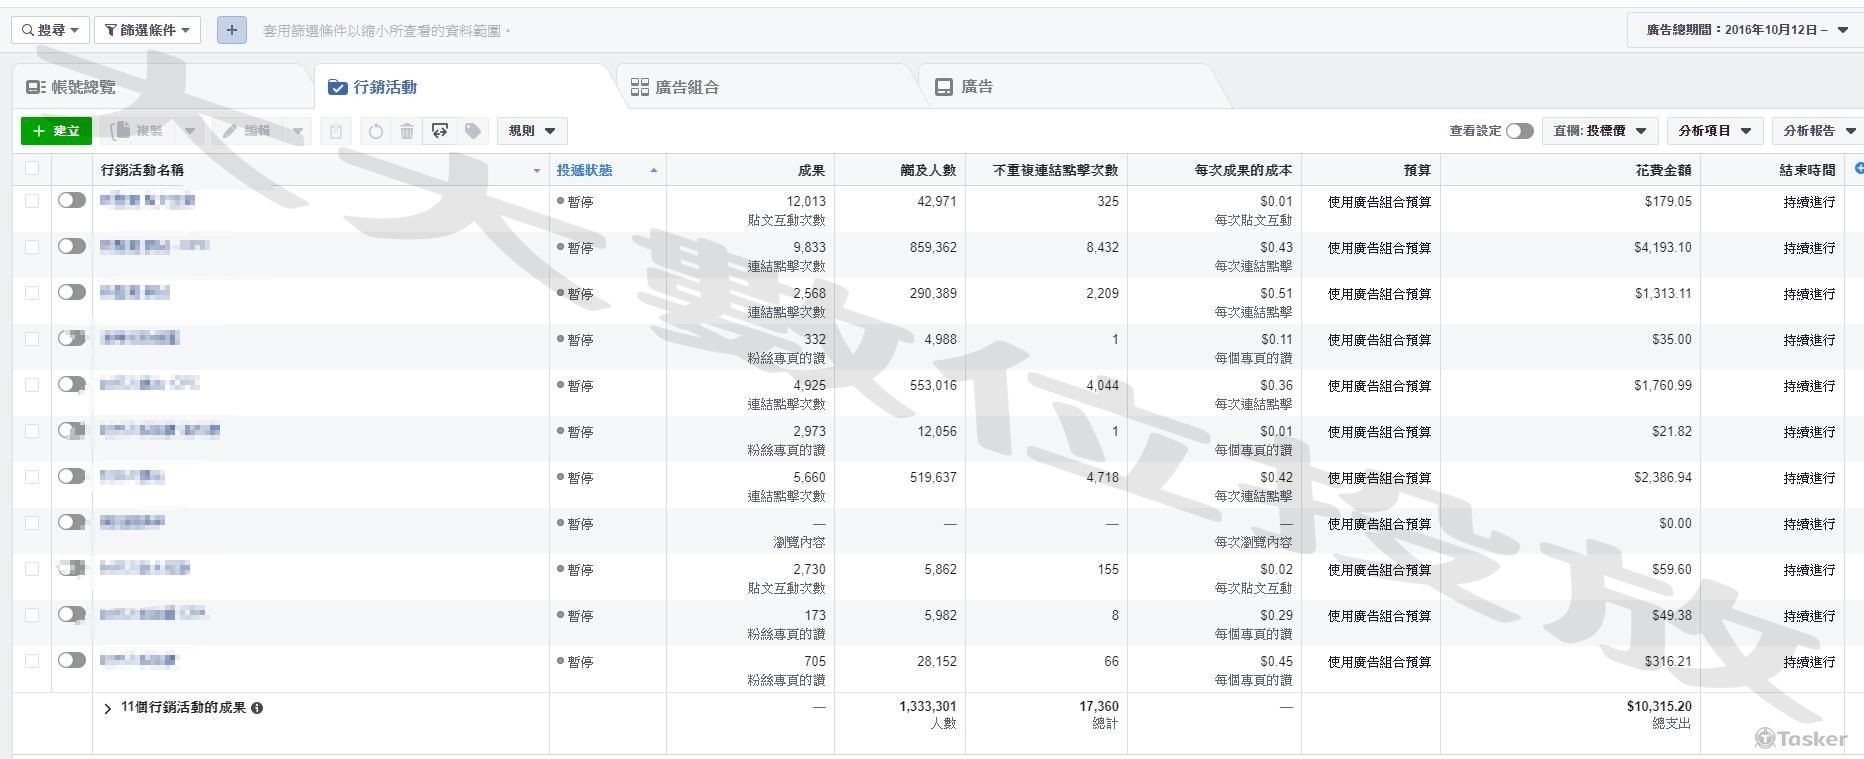Click the revert circular arrow icon

point(375,131)
